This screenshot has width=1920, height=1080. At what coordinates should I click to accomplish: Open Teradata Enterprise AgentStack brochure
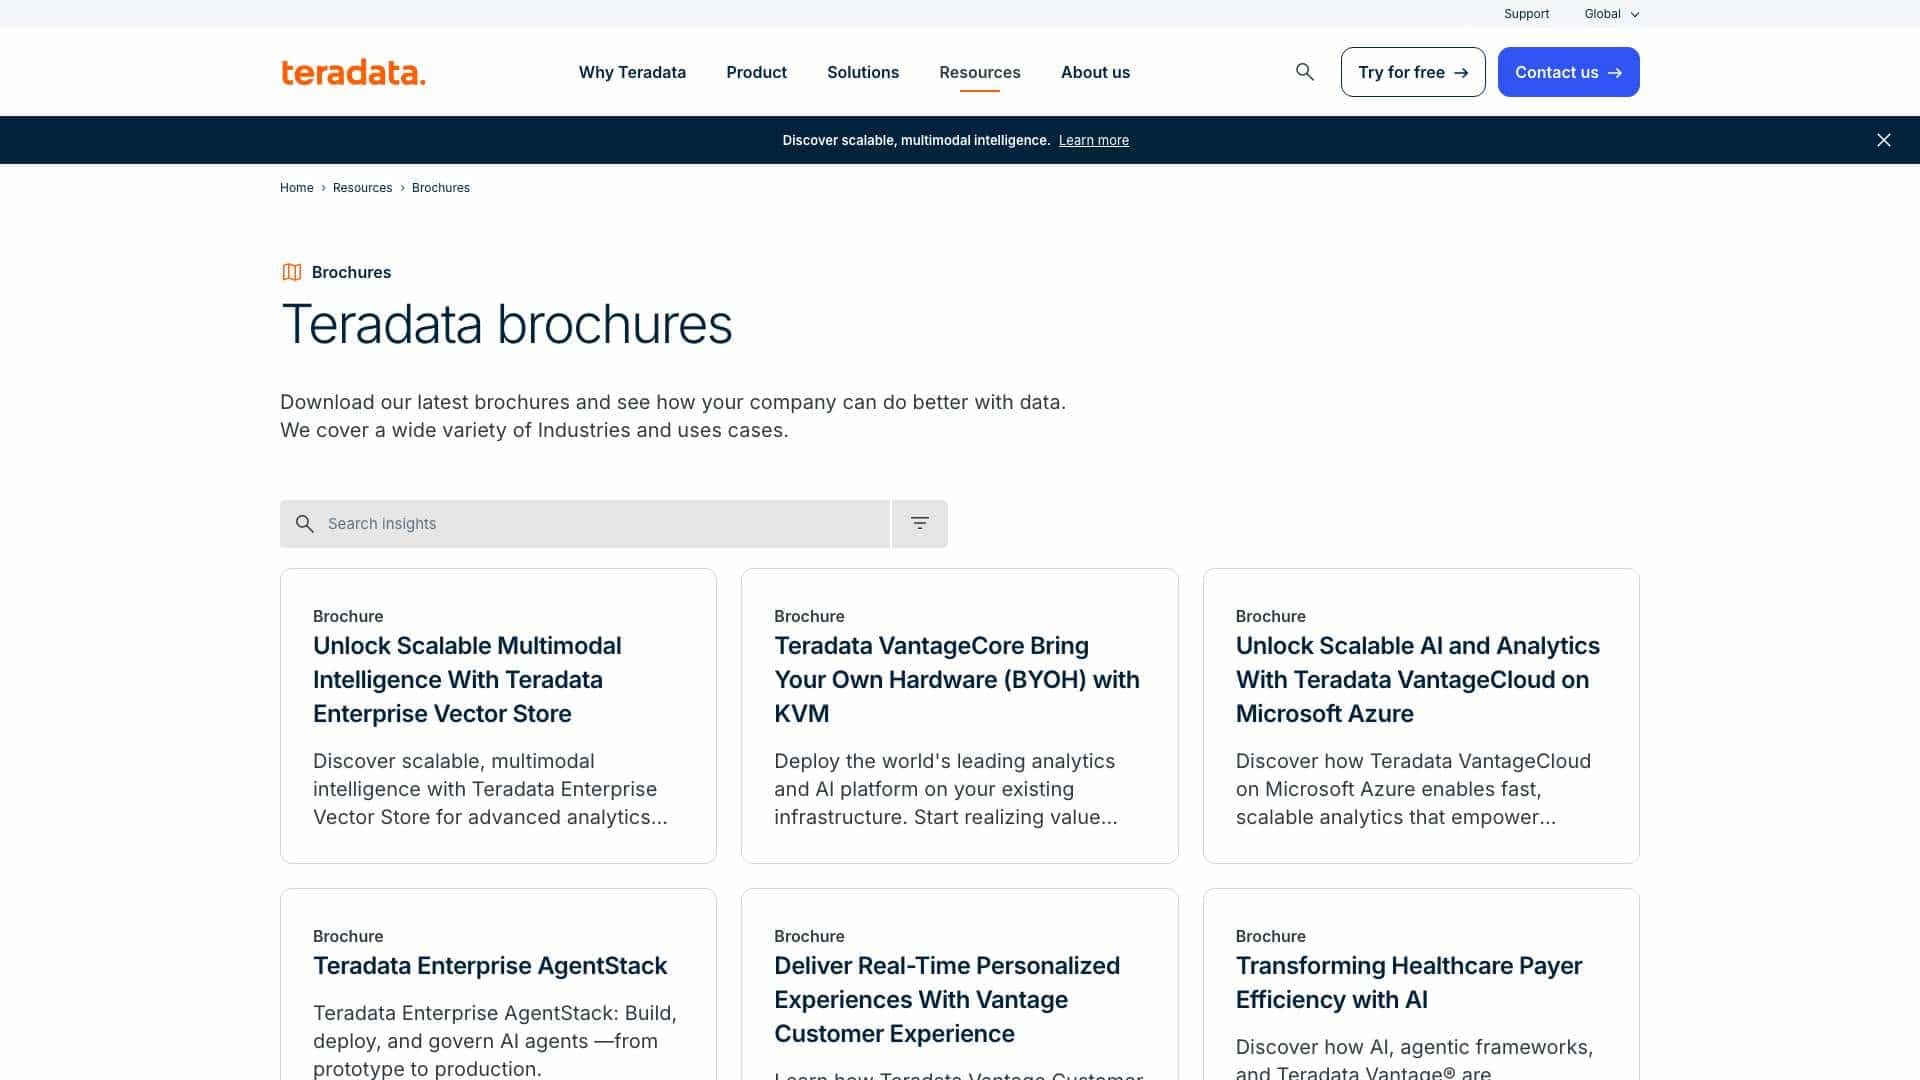point(490,966)
